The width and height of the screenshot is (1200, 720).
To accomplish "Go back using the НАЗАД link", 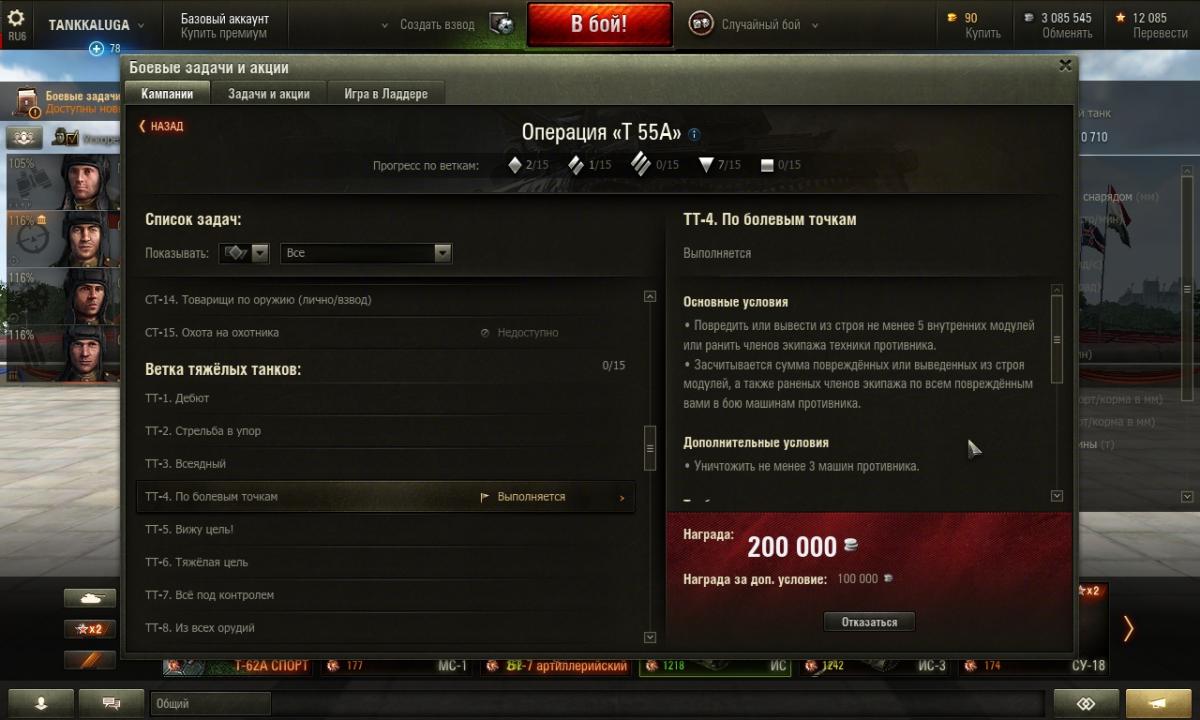I will point(161,126).
